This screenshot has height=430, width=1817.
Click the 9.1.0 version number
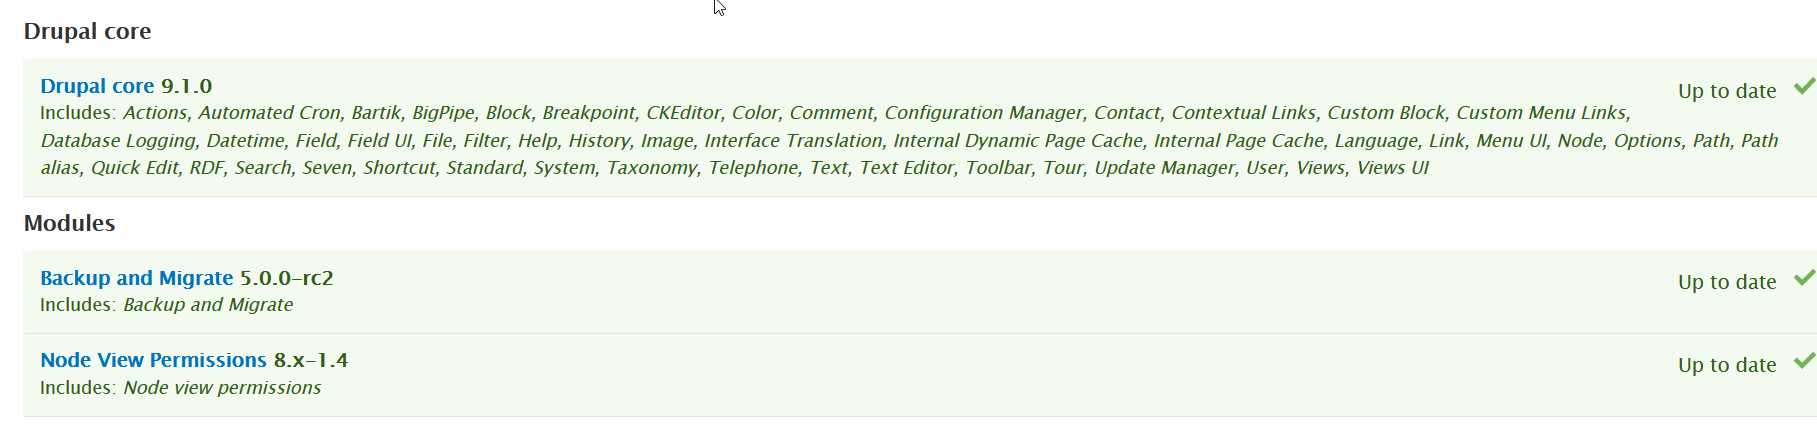(187, 86)
